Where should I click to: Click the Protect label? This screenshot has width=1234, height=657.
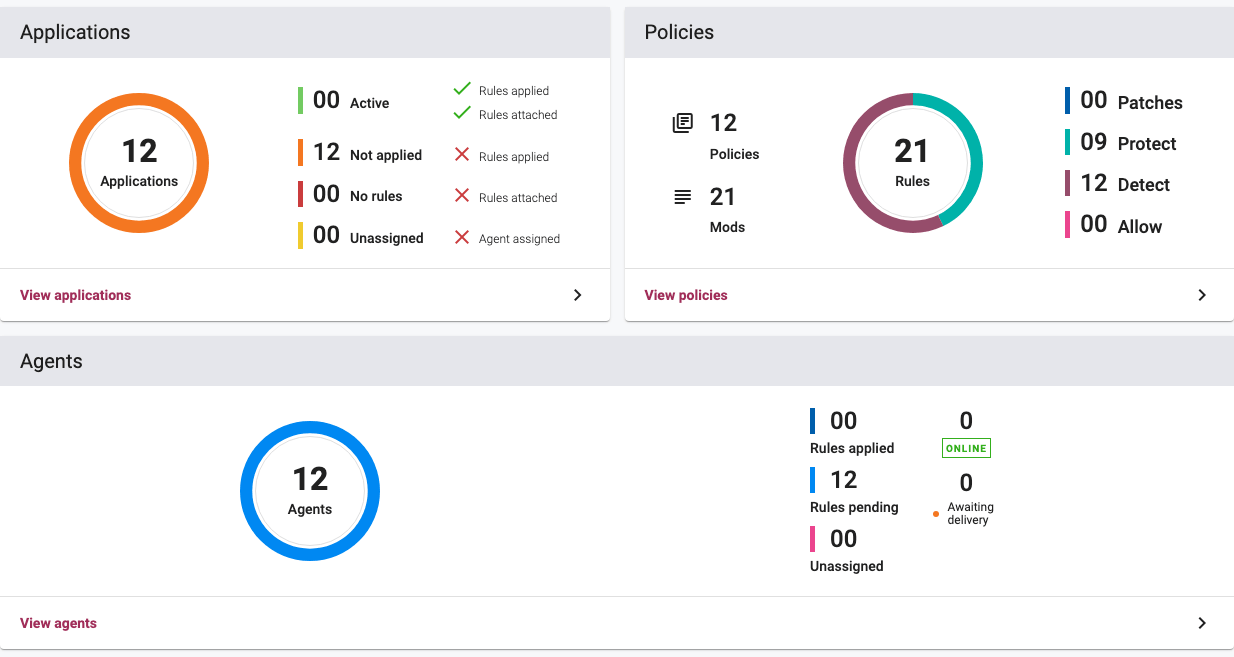pos(1147,144)
